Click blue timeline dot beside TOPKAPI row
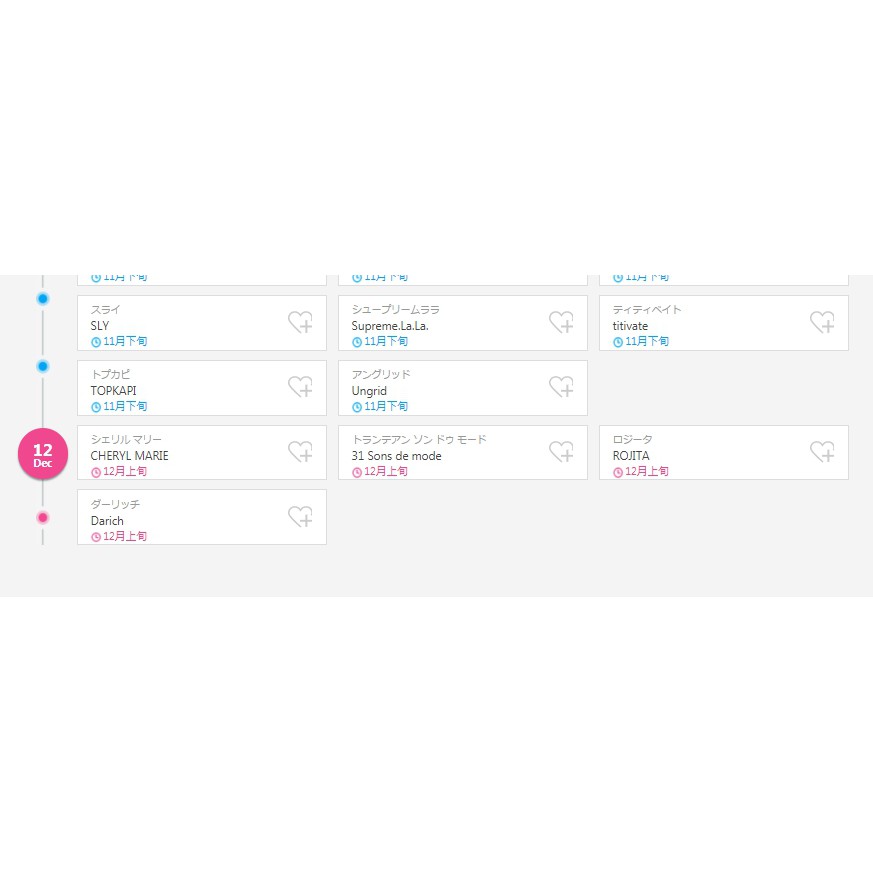The height and width of the screenshot is (873, 873). (x=43, y=366)
